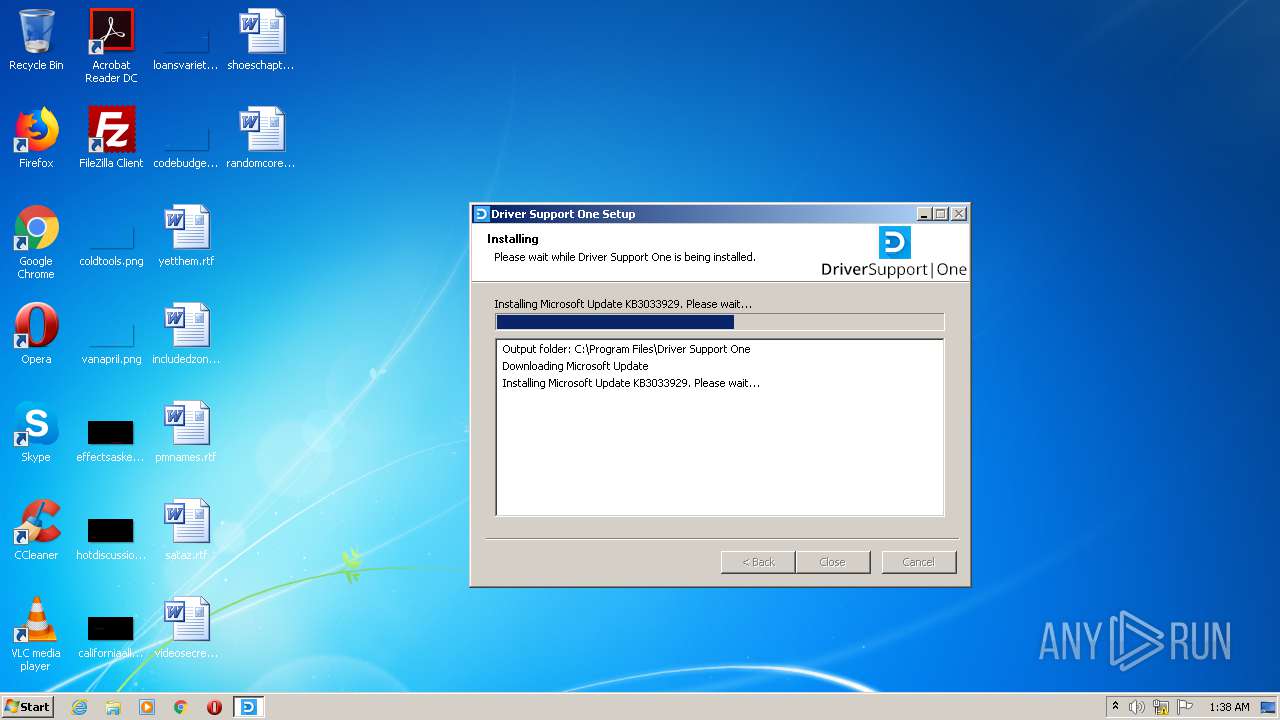The image size is (1280, 720).
Task: Select the includedzon document icon
Action: pos(186,334)
